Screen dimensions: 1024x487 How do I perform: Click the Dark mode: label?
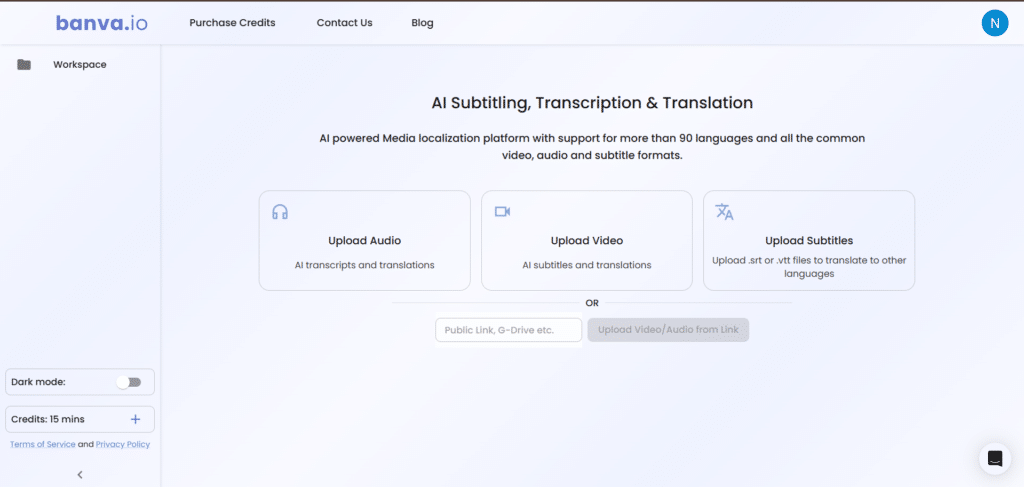coord(39,383)
